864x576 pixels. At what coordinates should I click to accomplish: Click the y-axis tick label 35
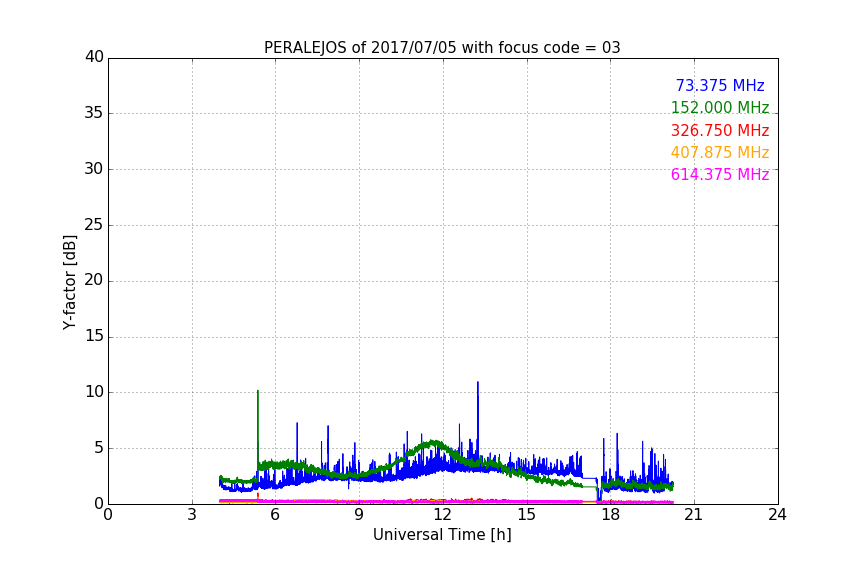[x=94, y=113]
